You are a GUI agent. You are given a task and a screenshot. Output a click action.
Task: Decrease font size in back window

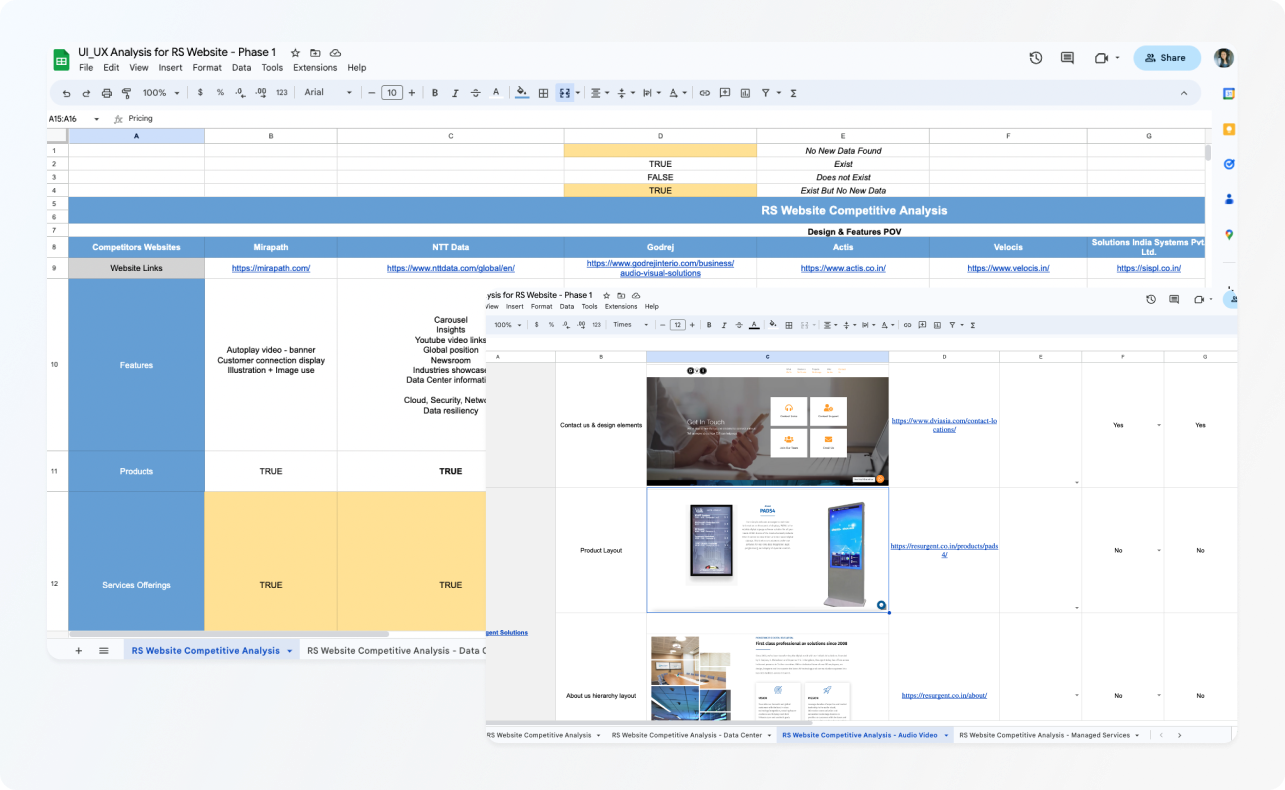pos(371,93)
